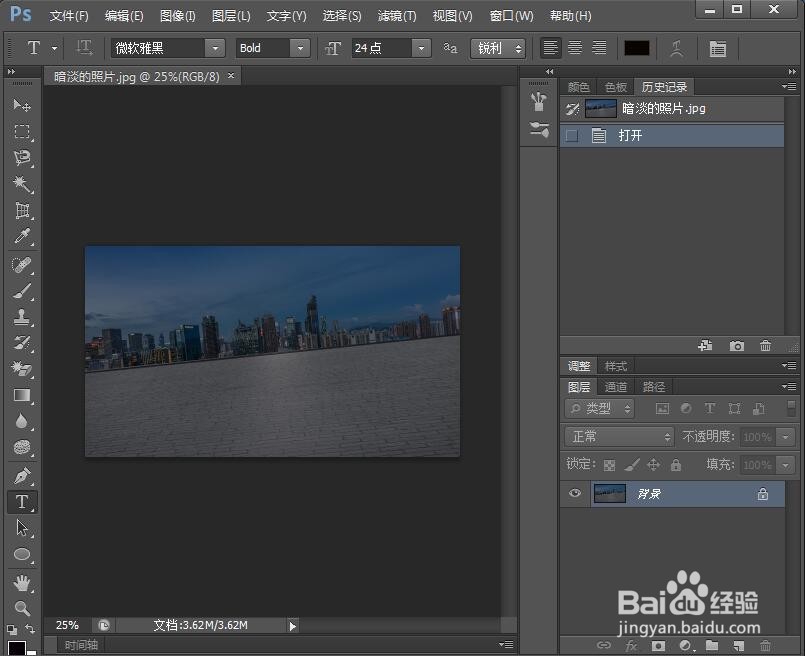This screenshot has height=656, width=805.
Task: Click the foreground color swatch
Action: (16, 647)
